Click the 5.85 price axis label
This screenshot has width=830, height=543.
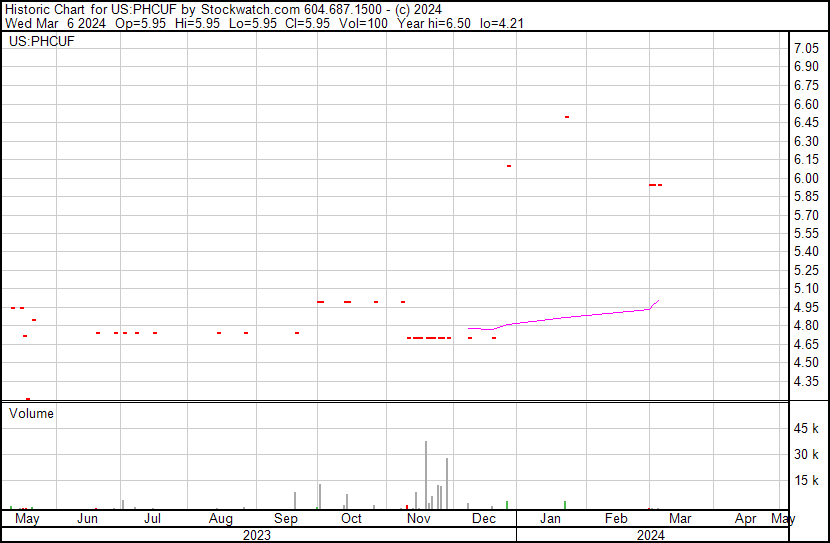tap(806, 196)
